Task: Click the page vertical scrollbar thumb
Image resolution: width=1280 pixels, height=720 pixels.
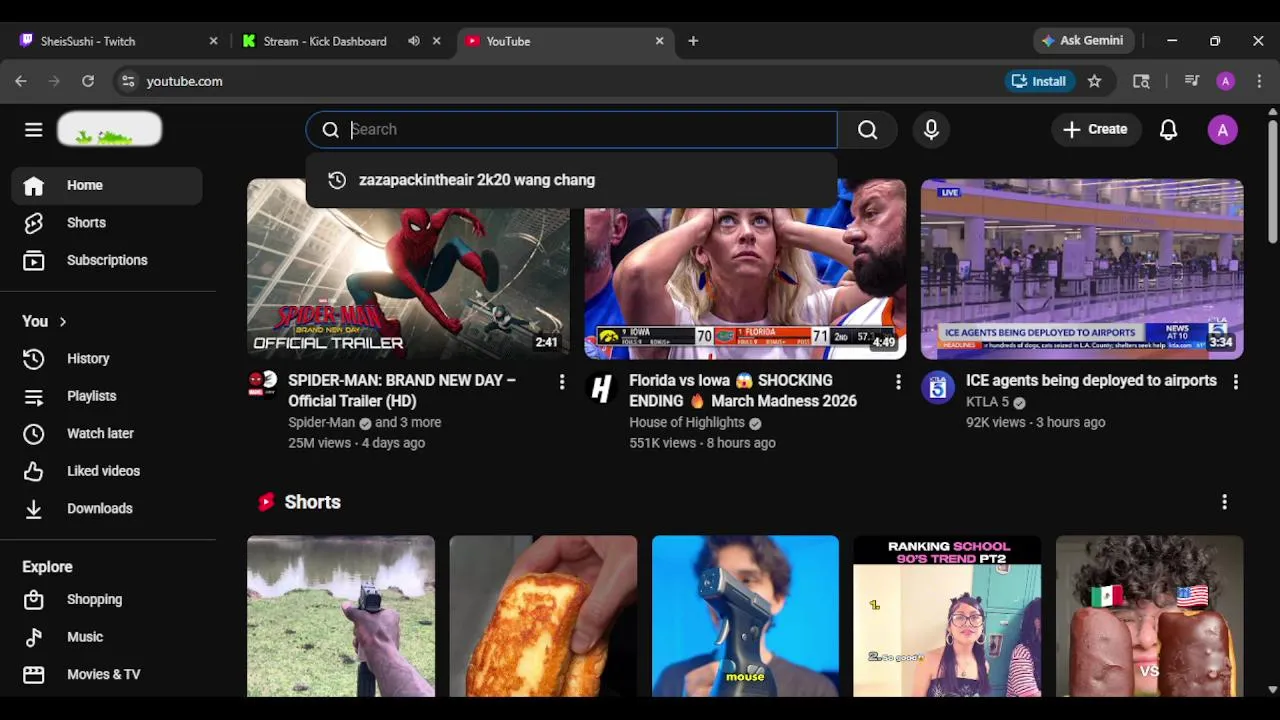Action: [x=1272, y=181]
